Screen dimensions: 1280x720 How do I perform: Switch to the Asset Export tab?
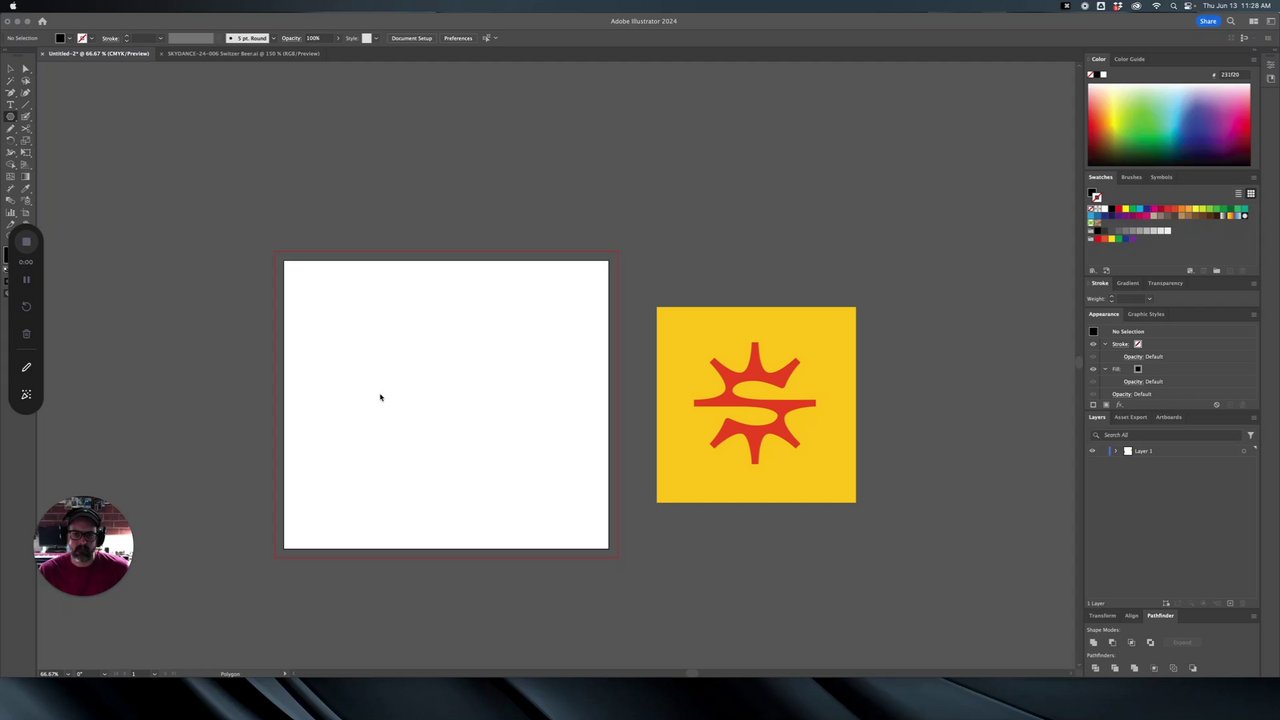(1131, 417)
